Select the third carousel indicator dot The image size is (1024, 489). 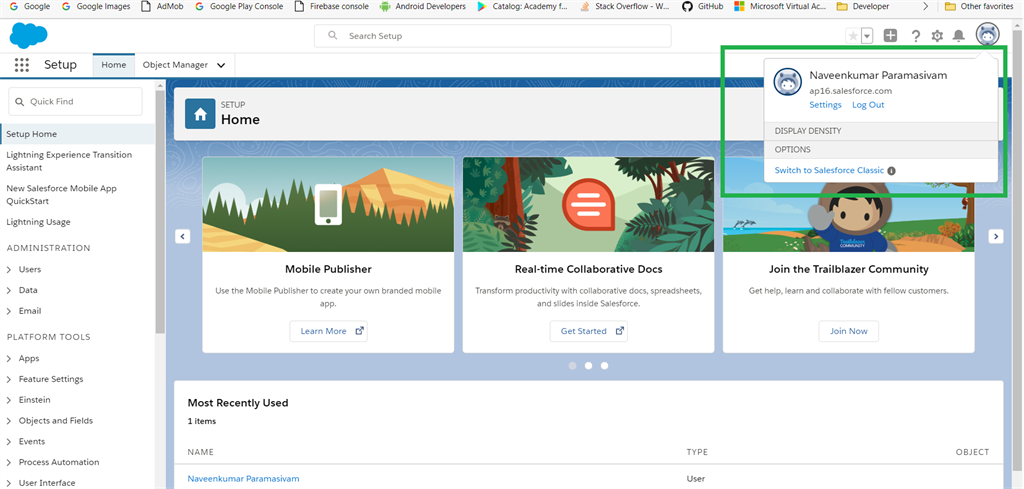click(605, 366)
